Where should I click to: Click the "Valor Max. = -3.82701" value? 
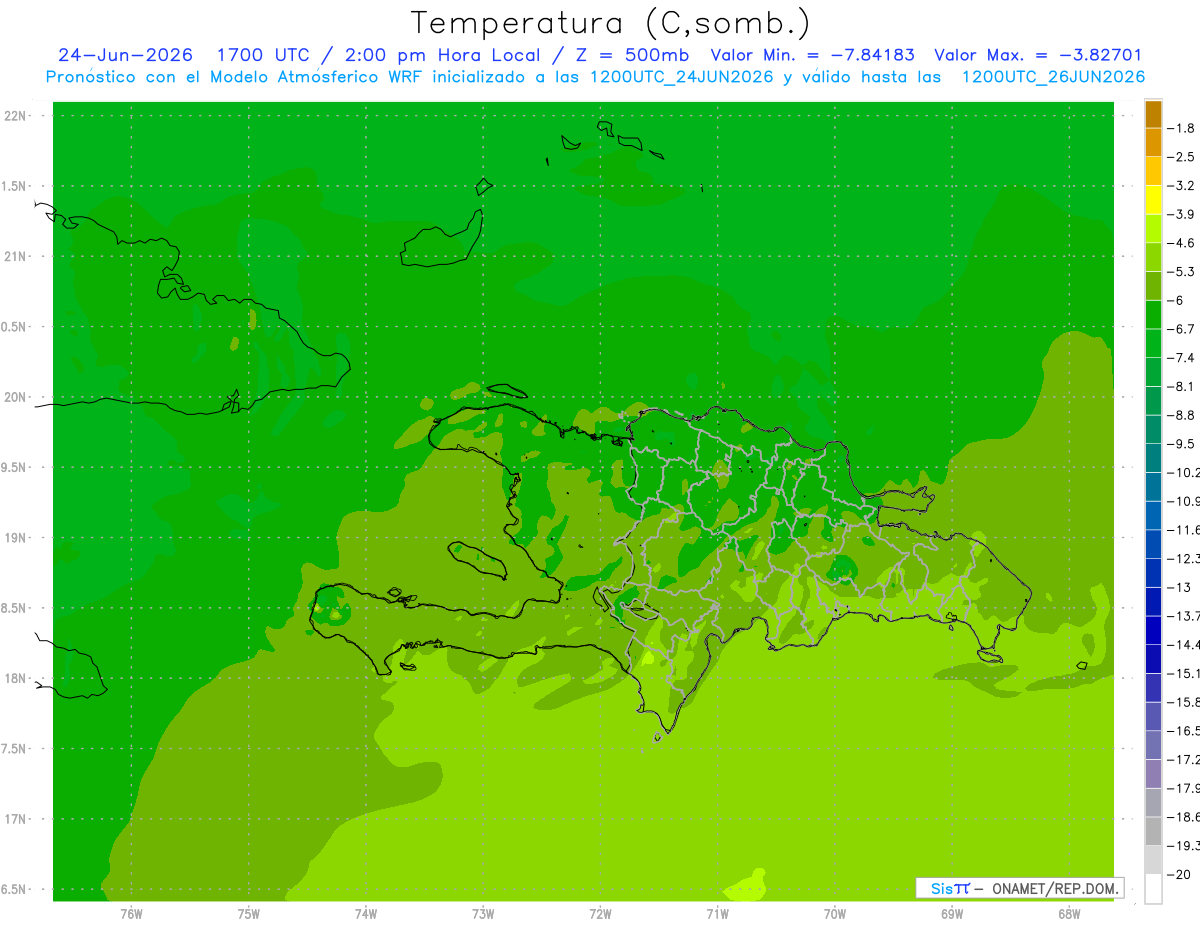[1038, 55]
